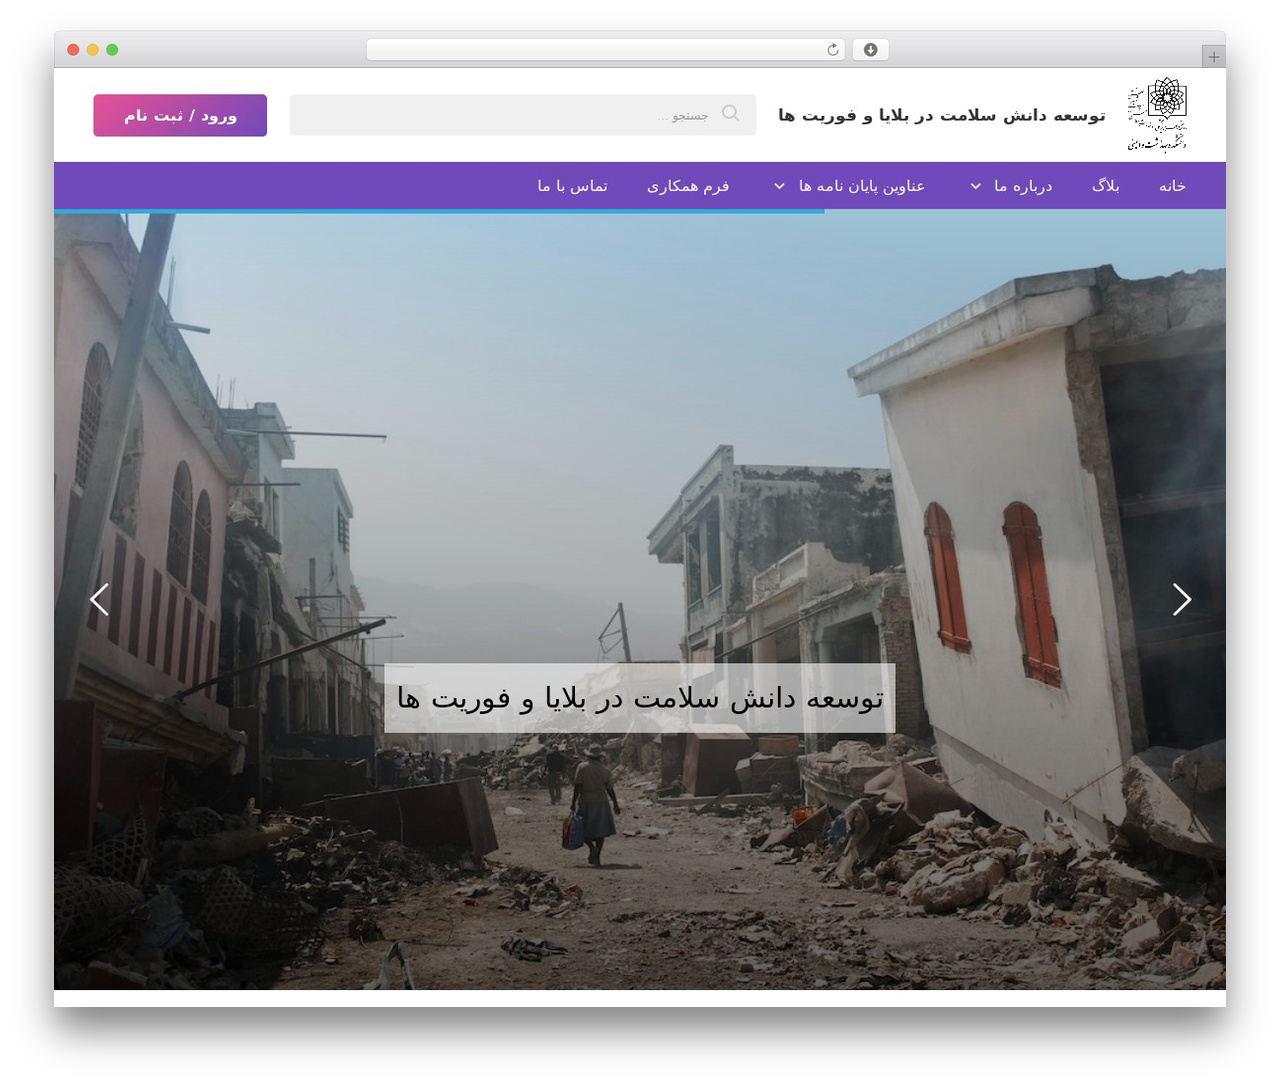This screenshot has height=1084, width=1280.
Task: Click the slide caption on hero image
Action: pos(640,698)
